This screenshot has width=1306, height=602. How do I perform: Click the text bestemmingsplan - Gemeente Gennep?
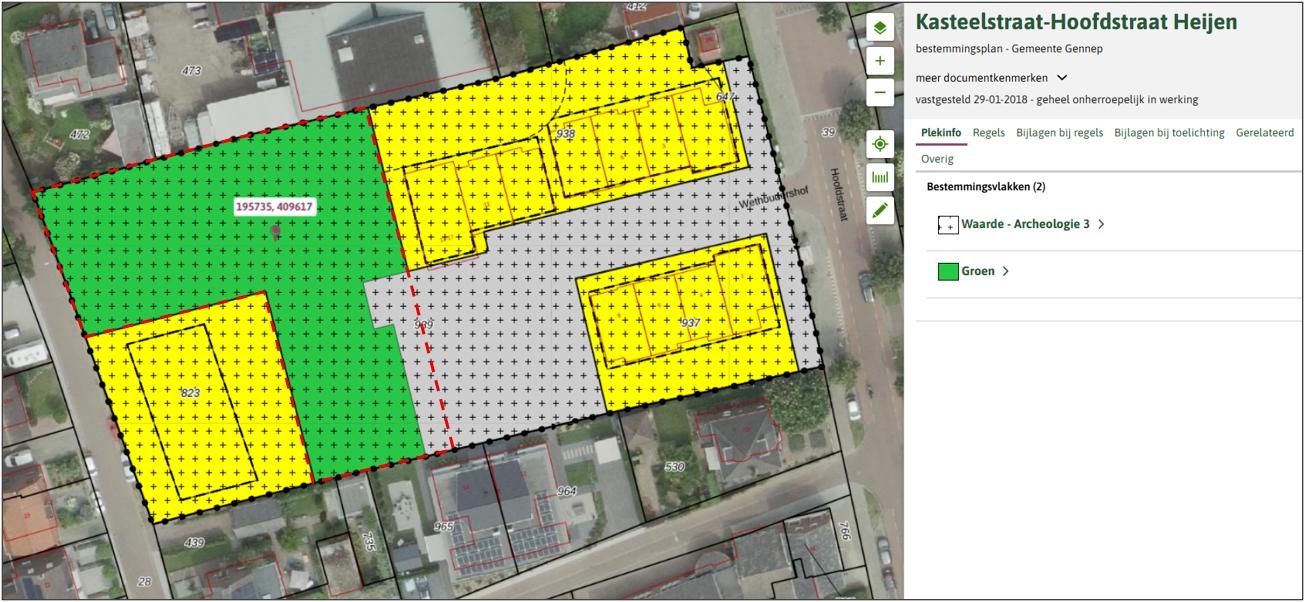point(1009,49)
